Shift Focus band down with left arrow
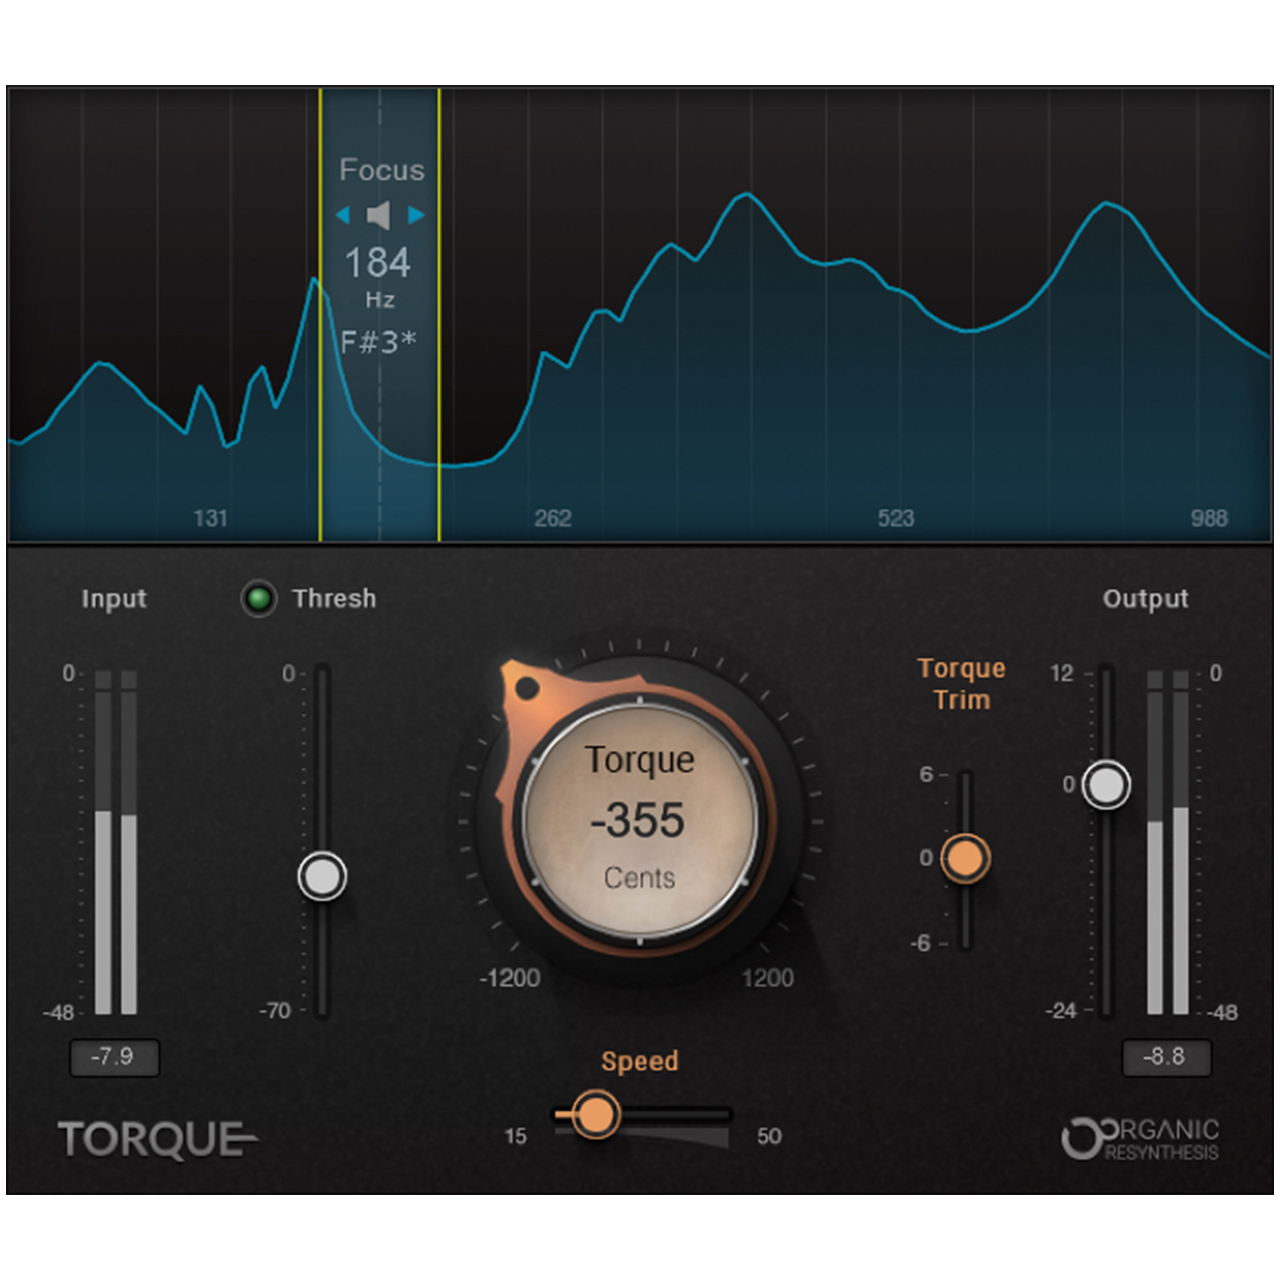The width and height of the screenshot is (1280, 1280). (343, 215)
